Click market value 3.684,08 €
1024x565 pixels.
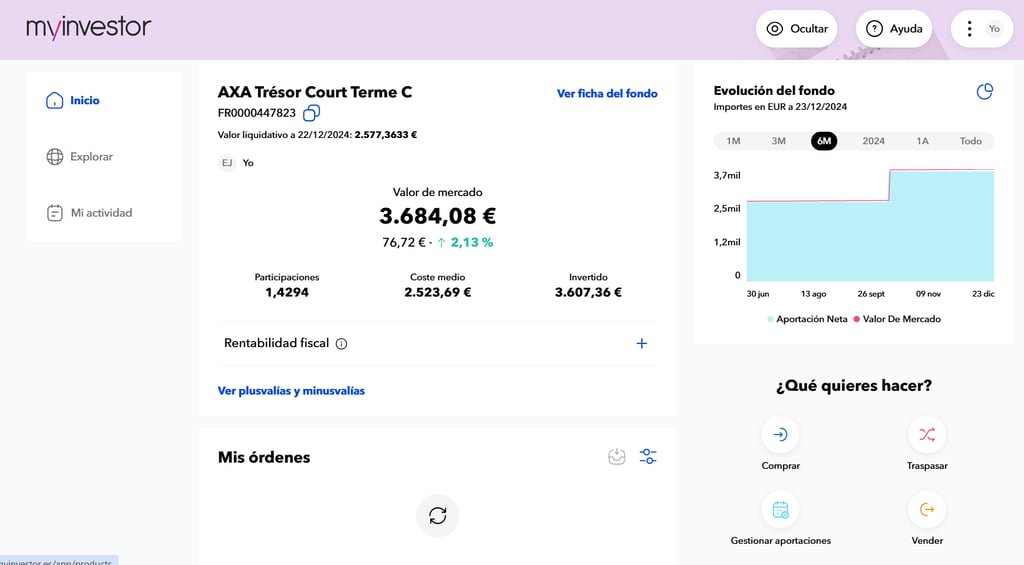(438, 216)
